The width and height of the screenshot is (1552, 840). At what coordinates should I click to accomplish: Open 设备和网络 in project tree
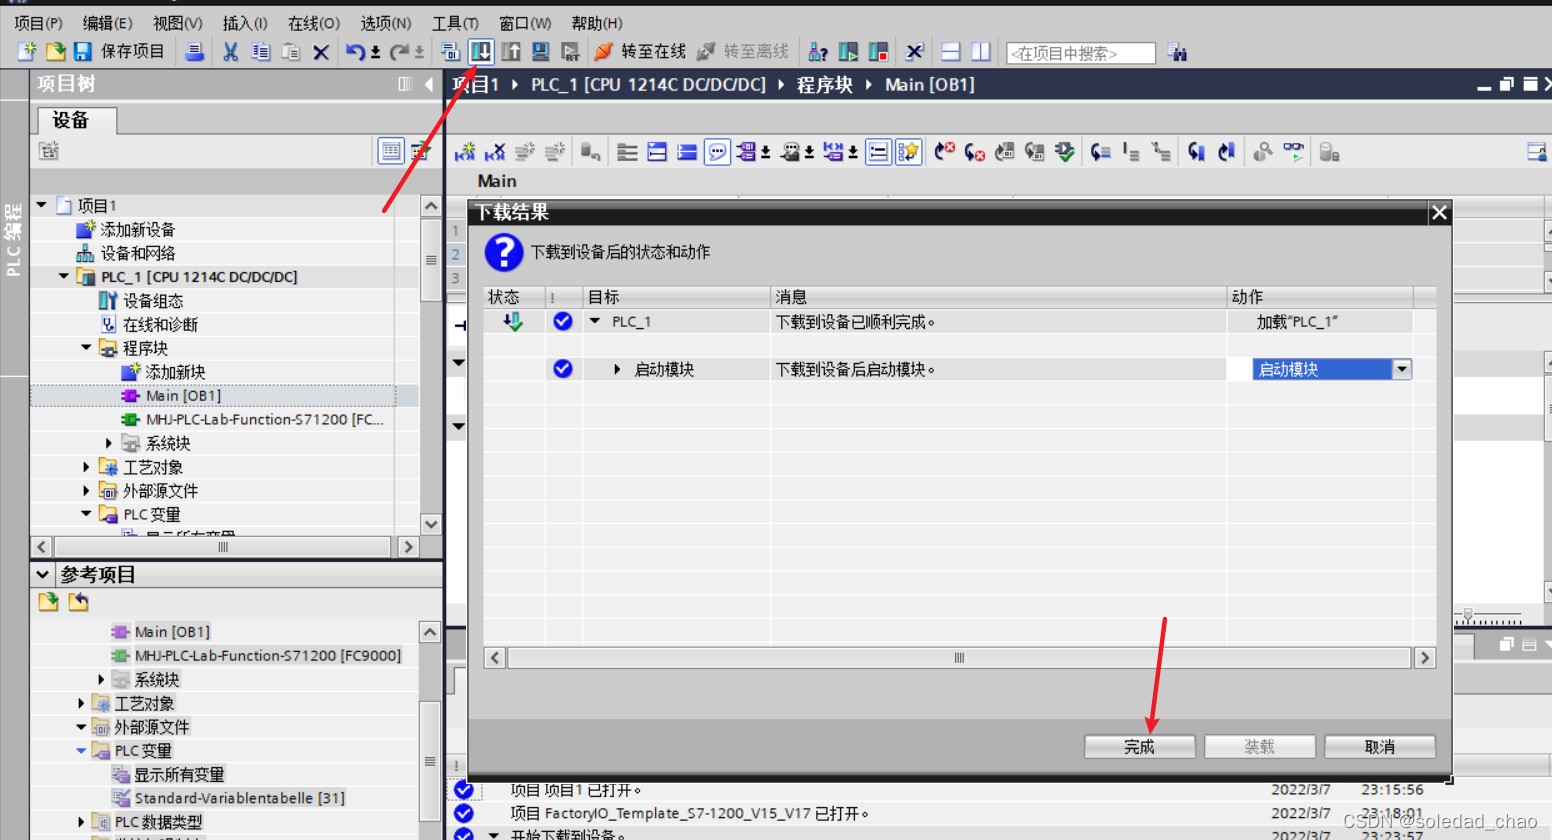(138, 253)
